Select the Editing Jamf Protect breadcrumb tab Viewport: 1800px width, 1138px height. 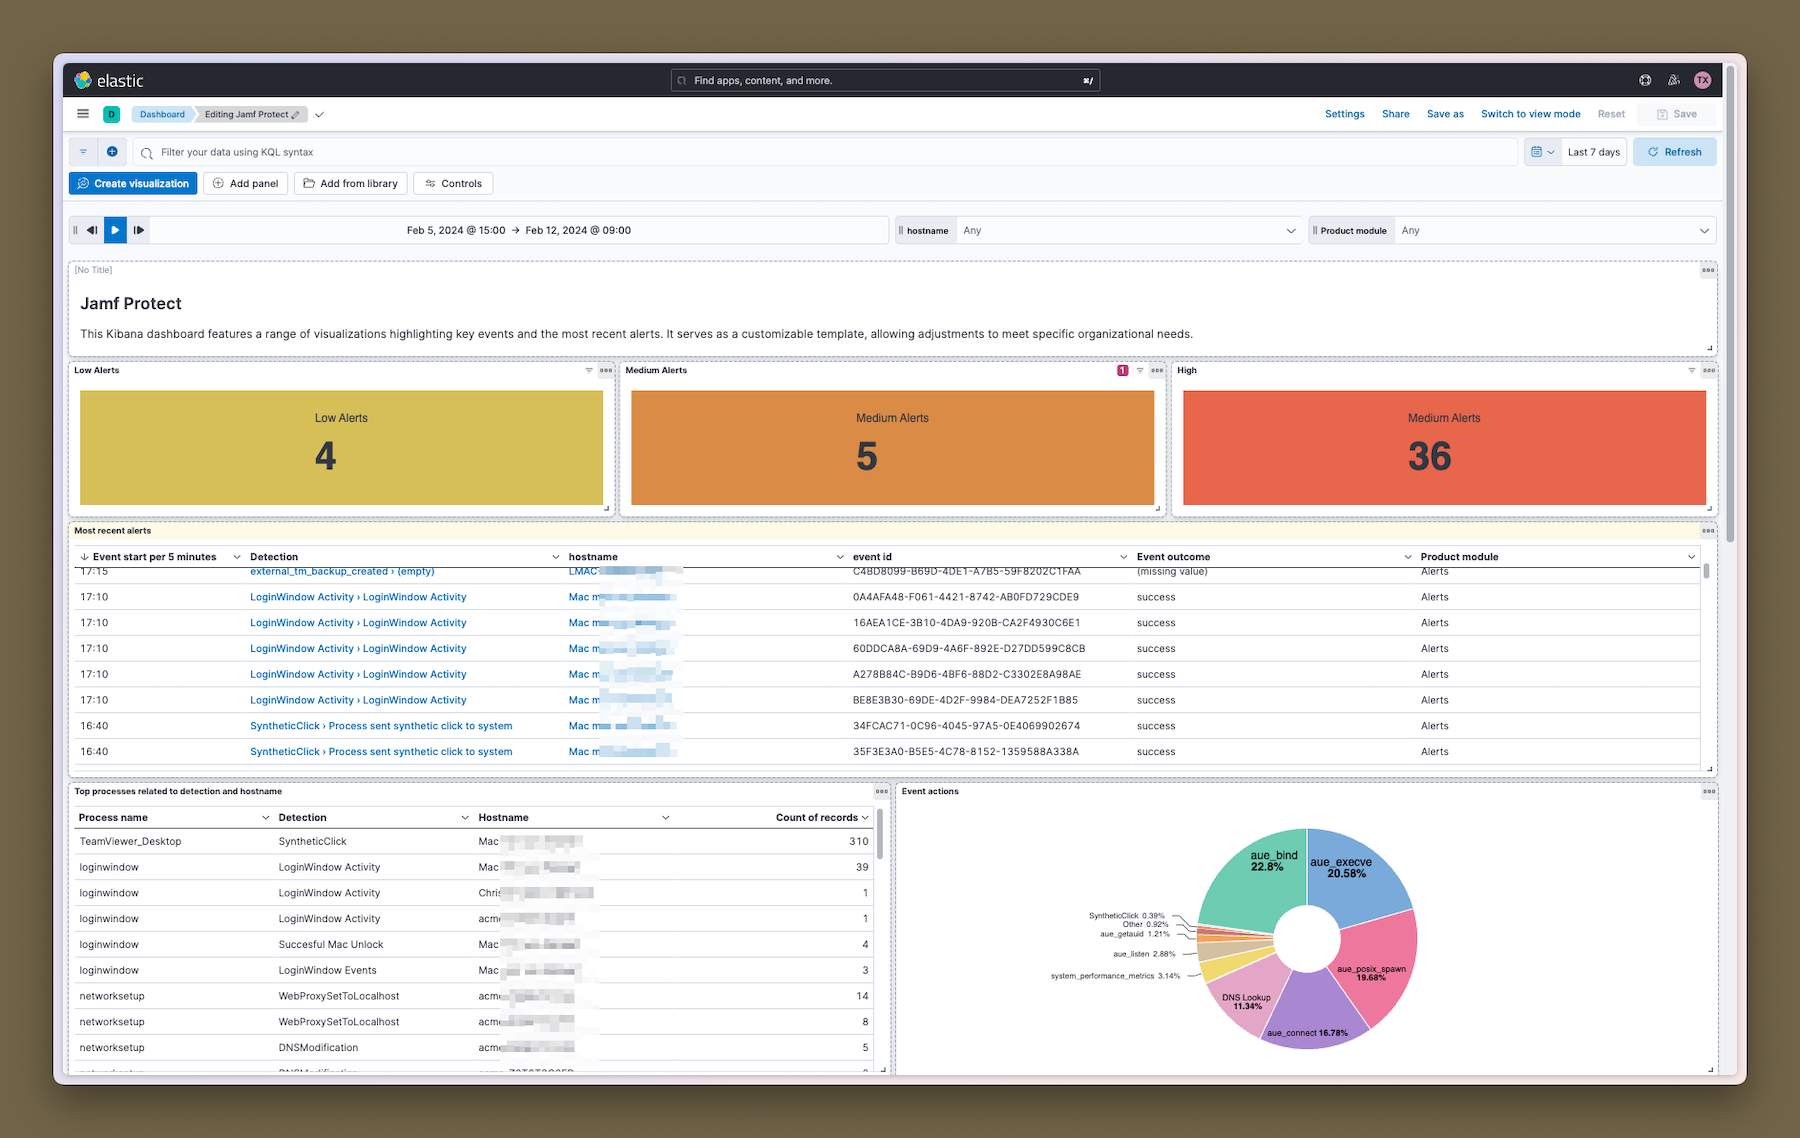[x=250, y=114]
